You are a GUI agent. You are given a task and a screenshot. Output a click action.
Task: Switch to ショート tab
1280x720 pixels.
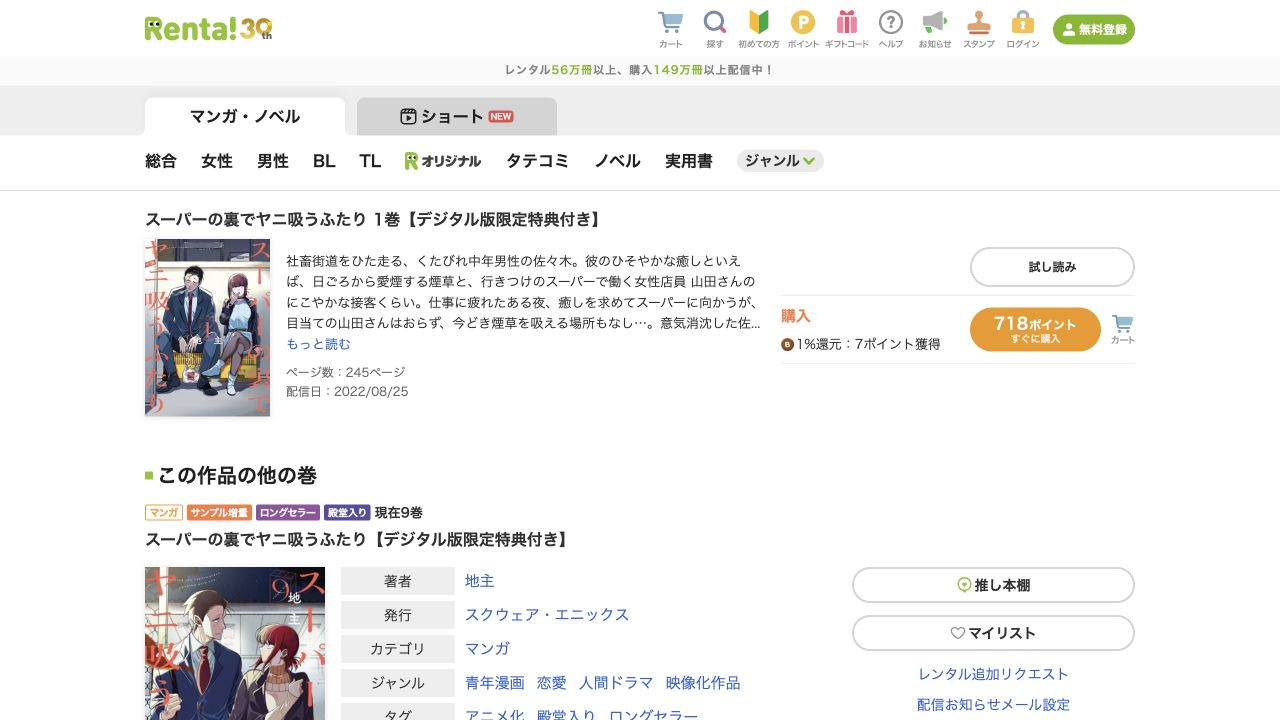click(x=457, y=116)
